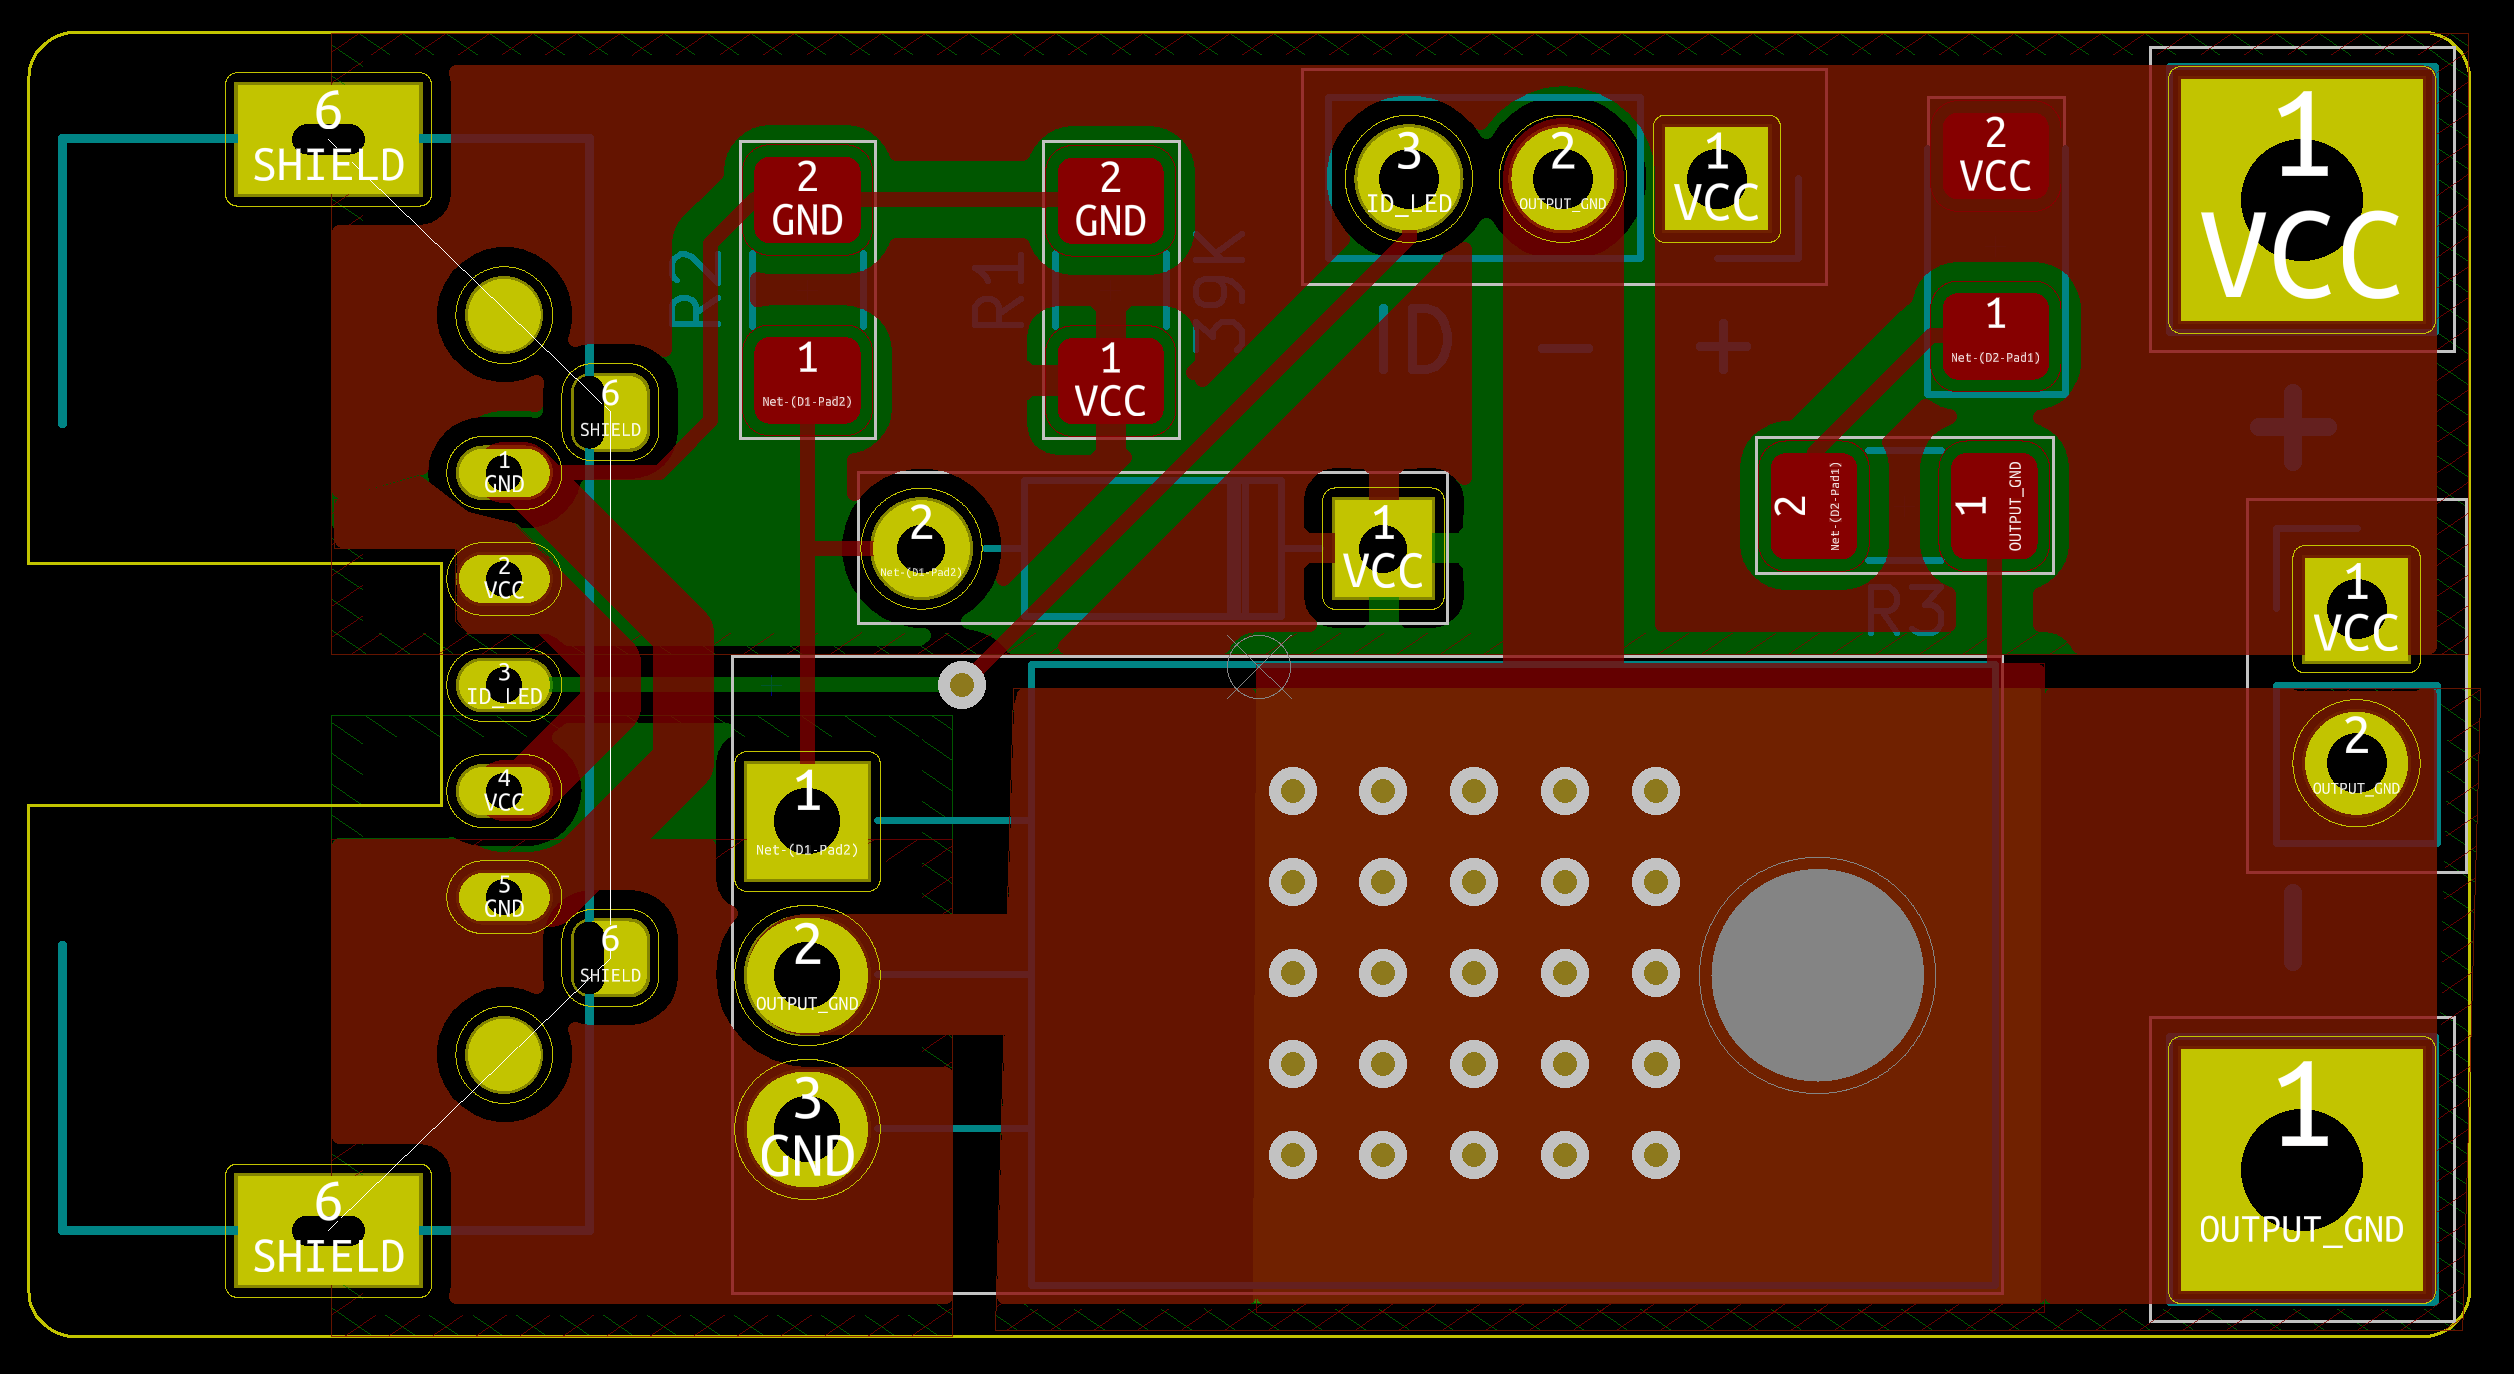Select square regulator pad 1 Net-(D1-Pad2)
Image resolution: width=2514 pixels, height=1374 pixels.
(x=807, y=821)
